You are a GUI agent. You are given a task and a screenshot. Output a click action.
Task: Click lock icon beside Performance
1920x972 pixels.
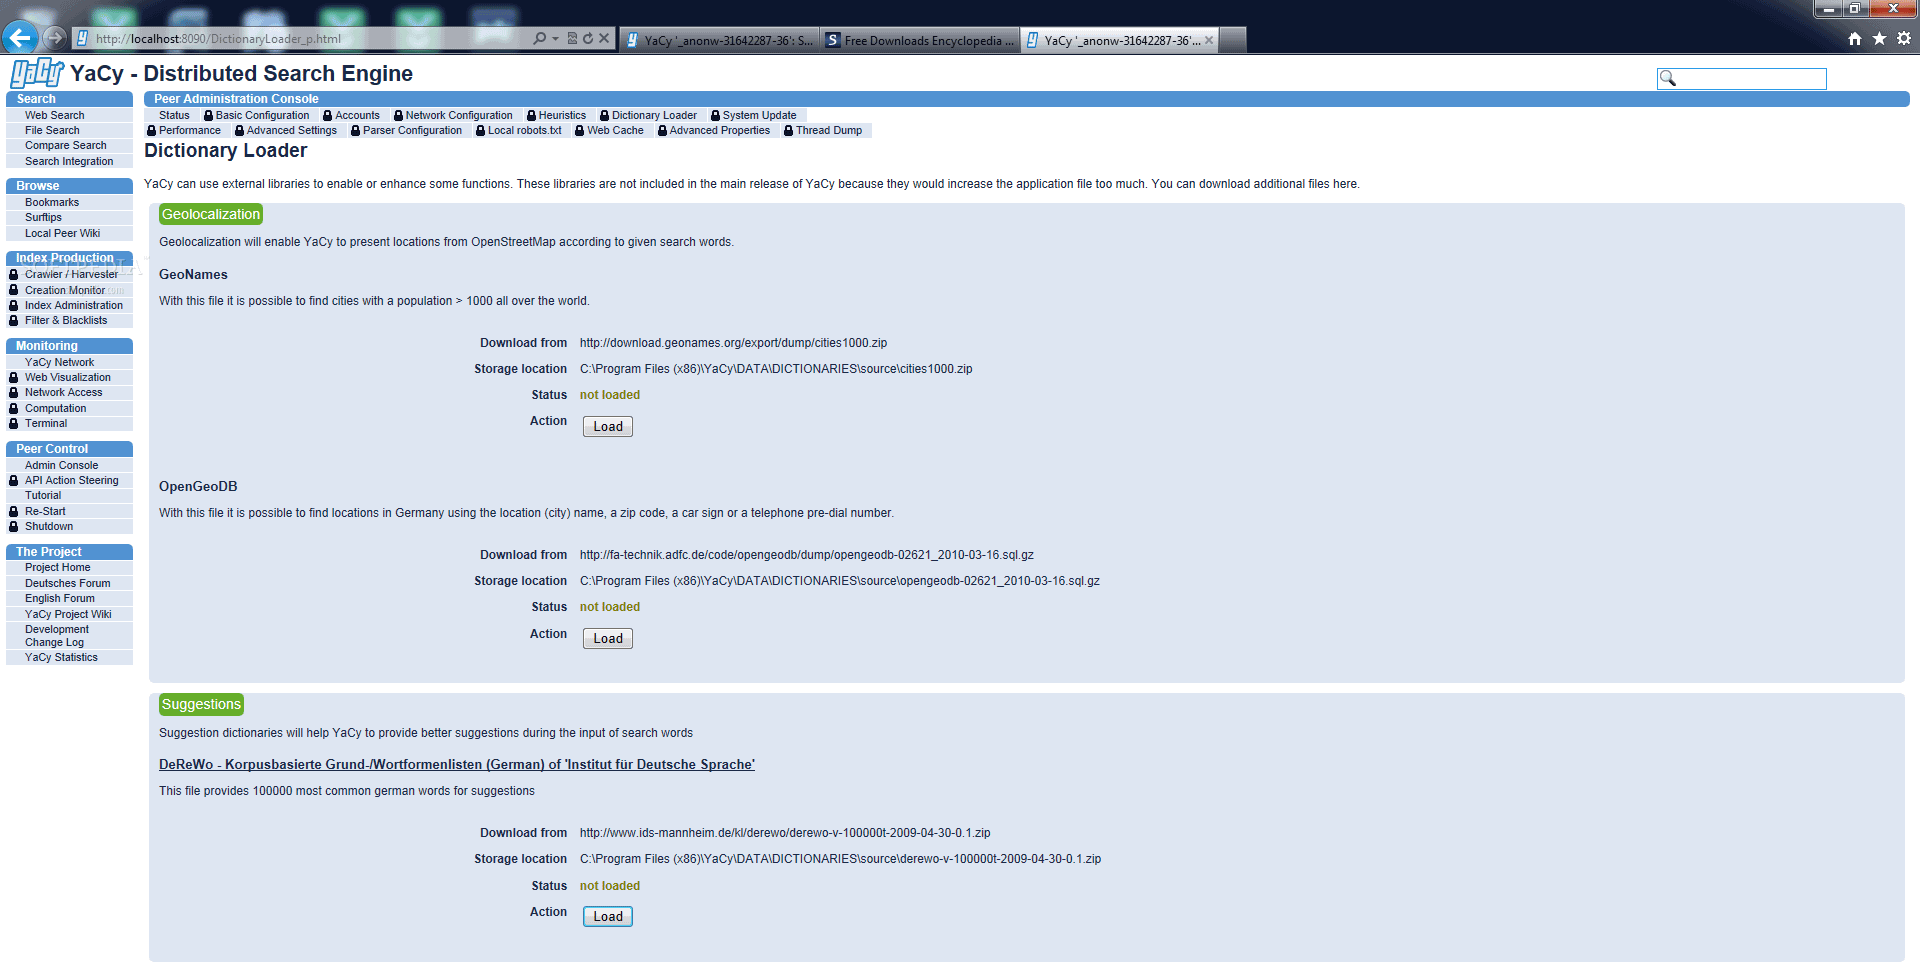point(152,130)
